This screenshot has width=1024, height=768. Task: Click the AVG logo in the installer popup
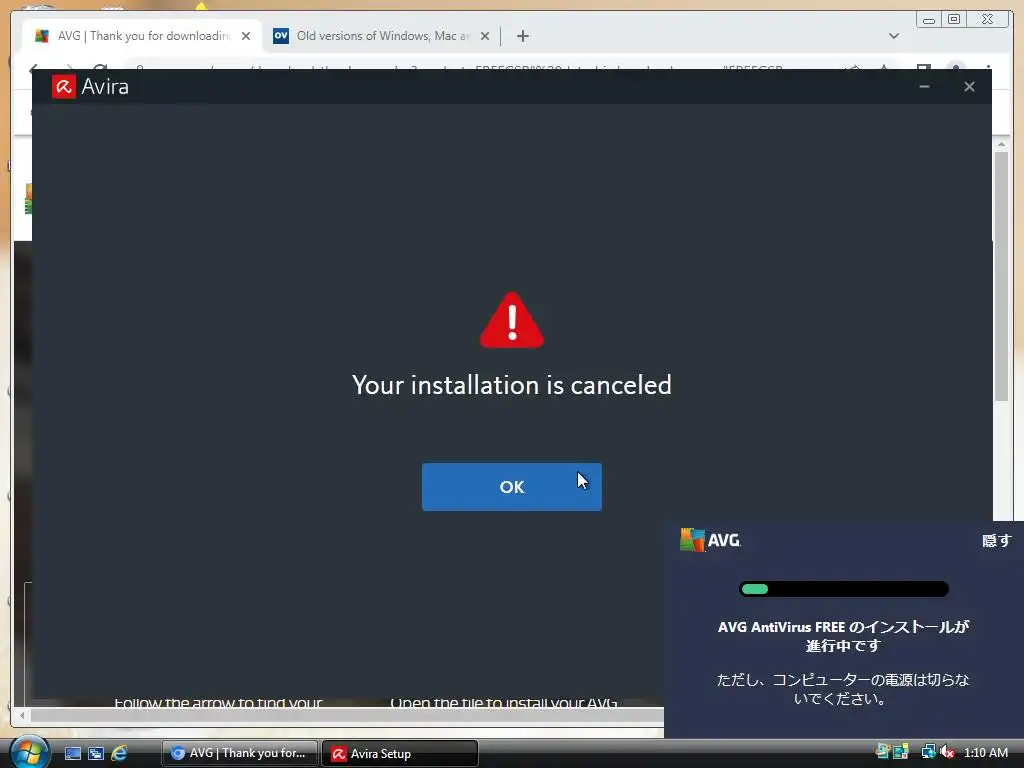[x=711, y=540]
